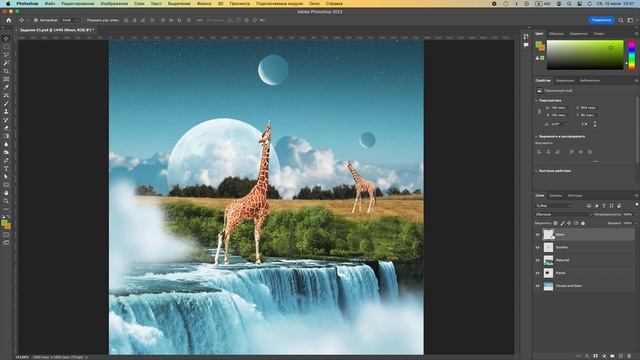Click the foreground color swatch in toolbar

(4, 223)
